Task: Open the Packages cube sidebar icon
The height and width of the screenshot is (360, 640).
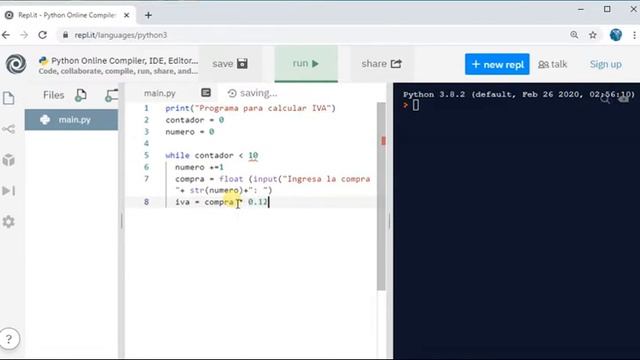Action: [9, 160]
